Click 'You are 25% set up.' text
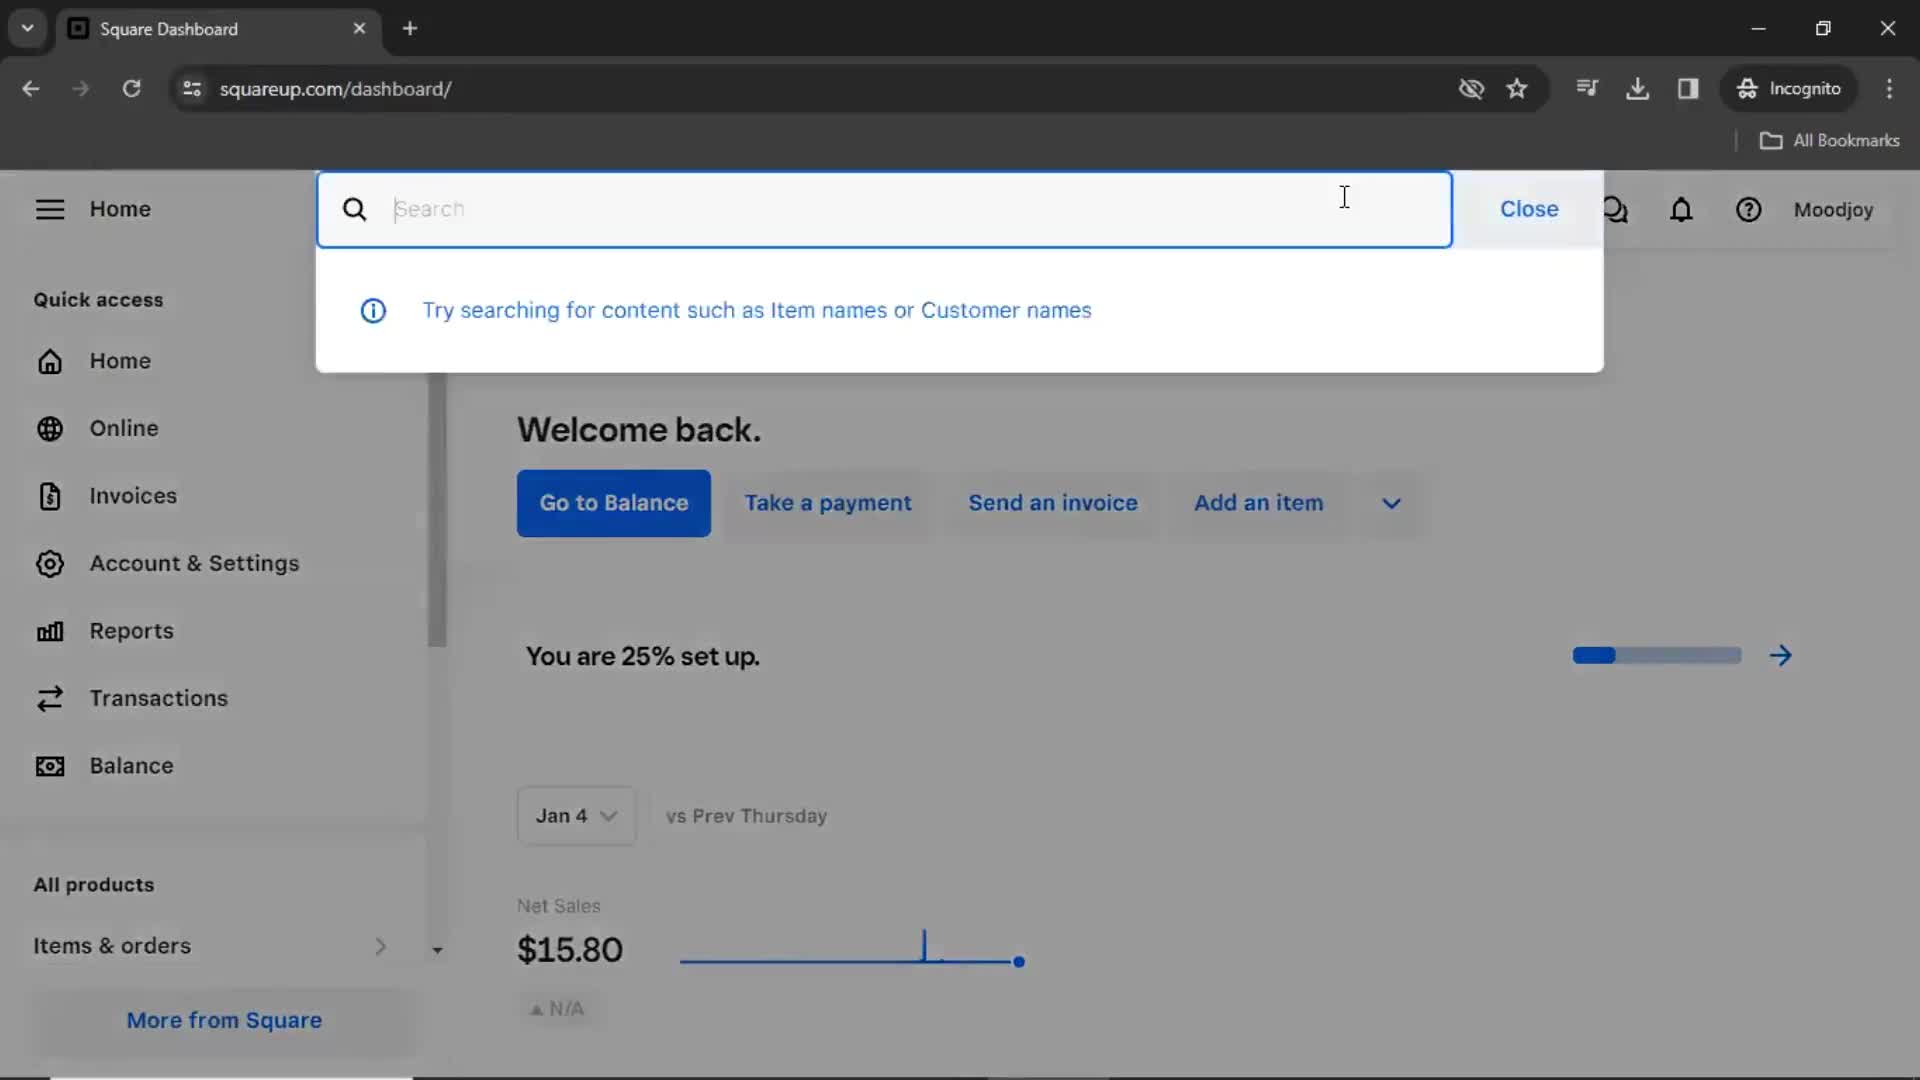The height and width of the screenshot is (1080, 1920). (643, 657)
